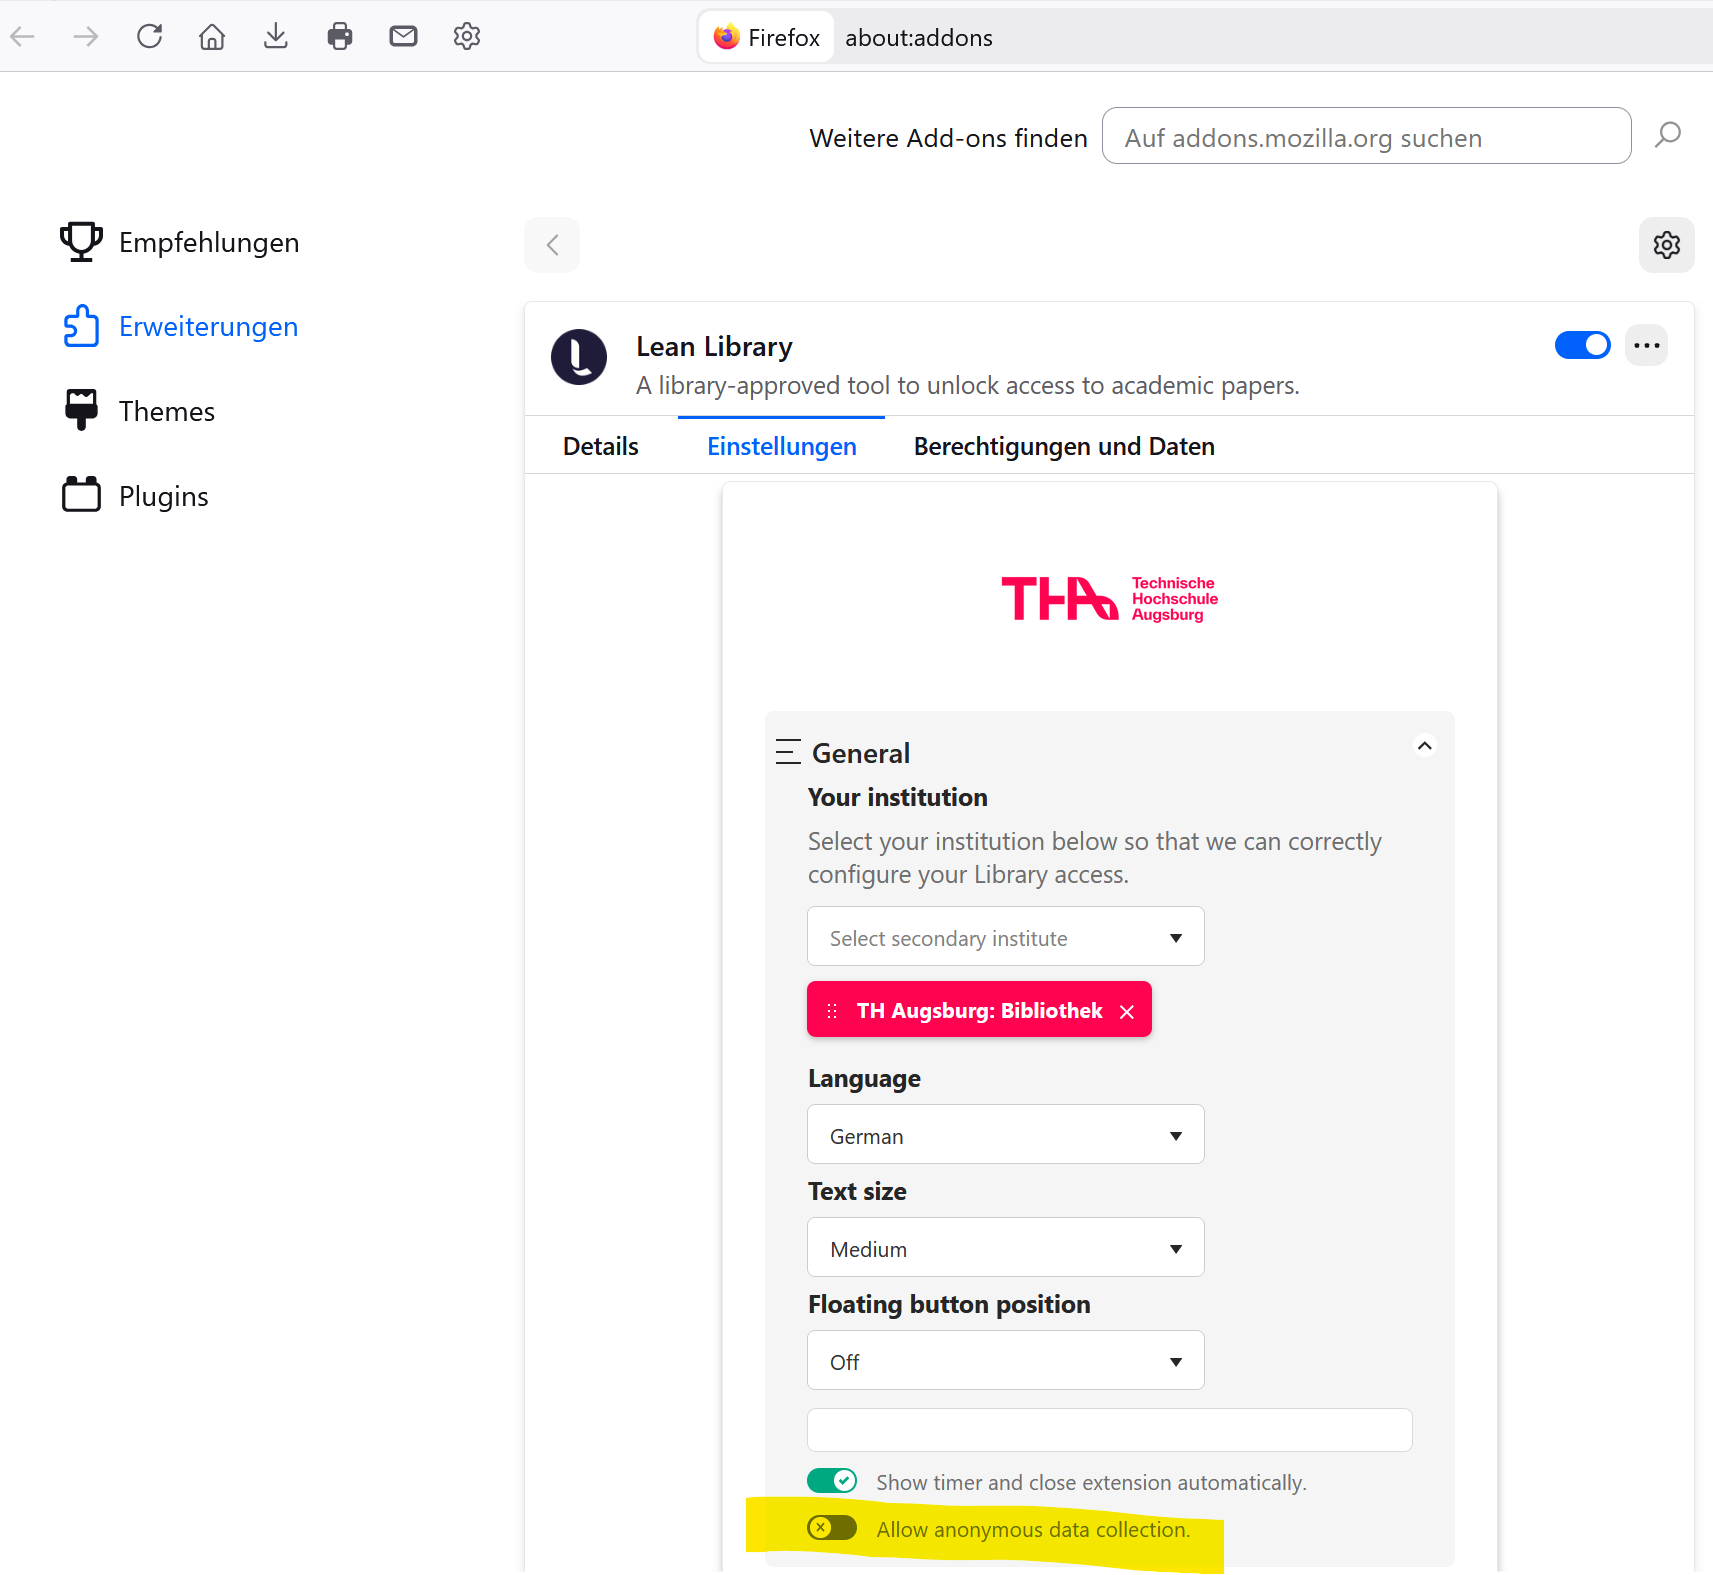Click the addons.mozilla.org search field
This screenshot has height=1575, width=1713.
tap(1365, 137)
